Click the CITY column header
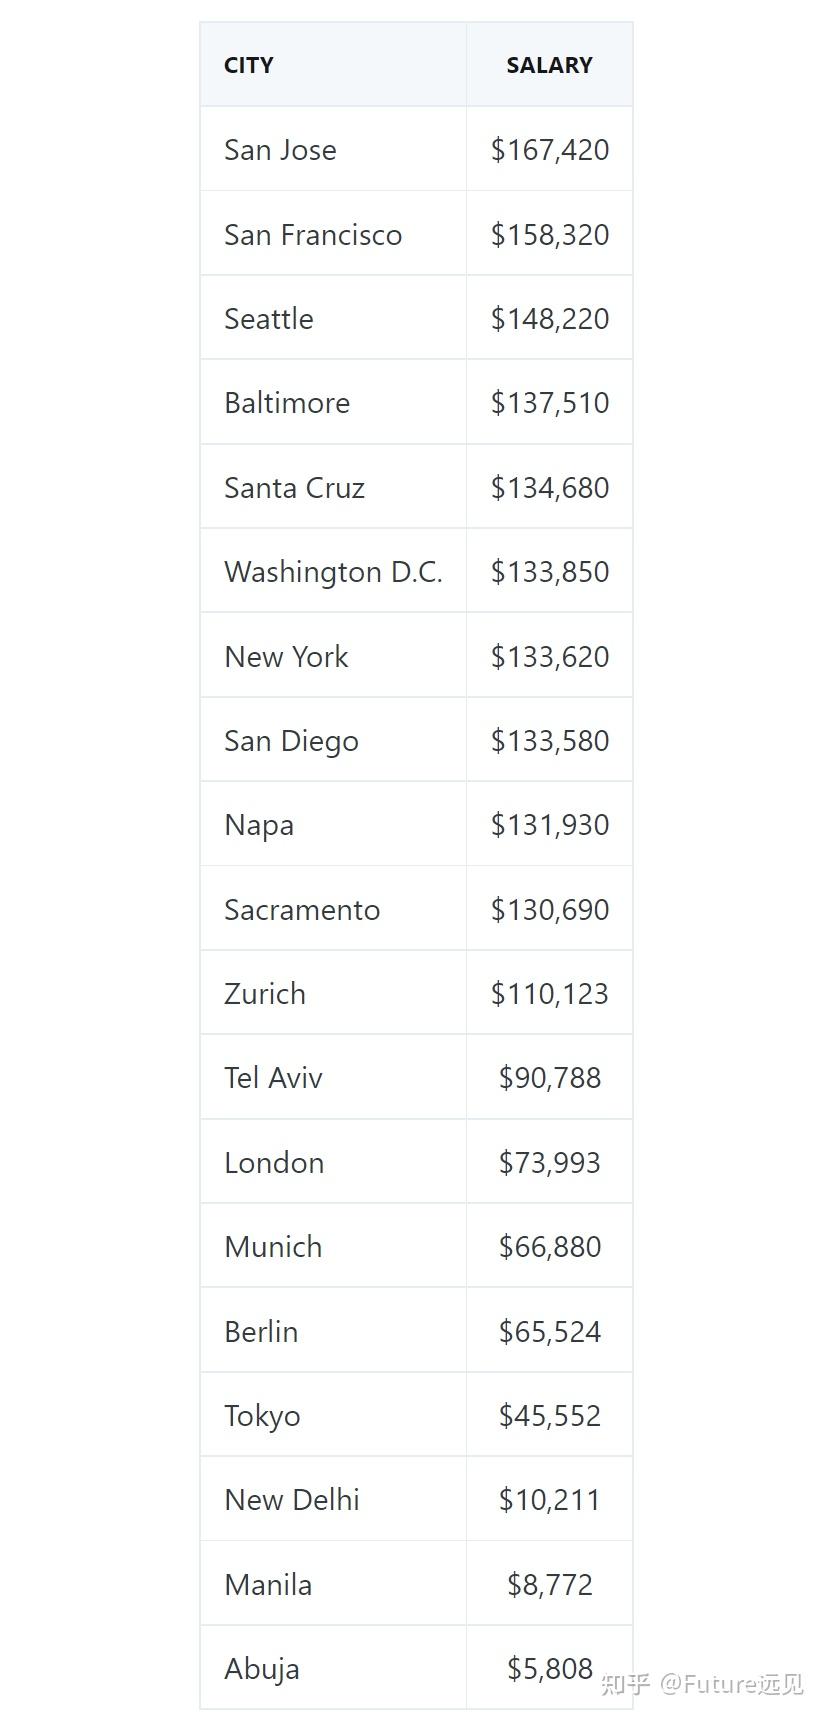Image resolution: width=825 pixels, height=1718 pixels. point(249,65)
